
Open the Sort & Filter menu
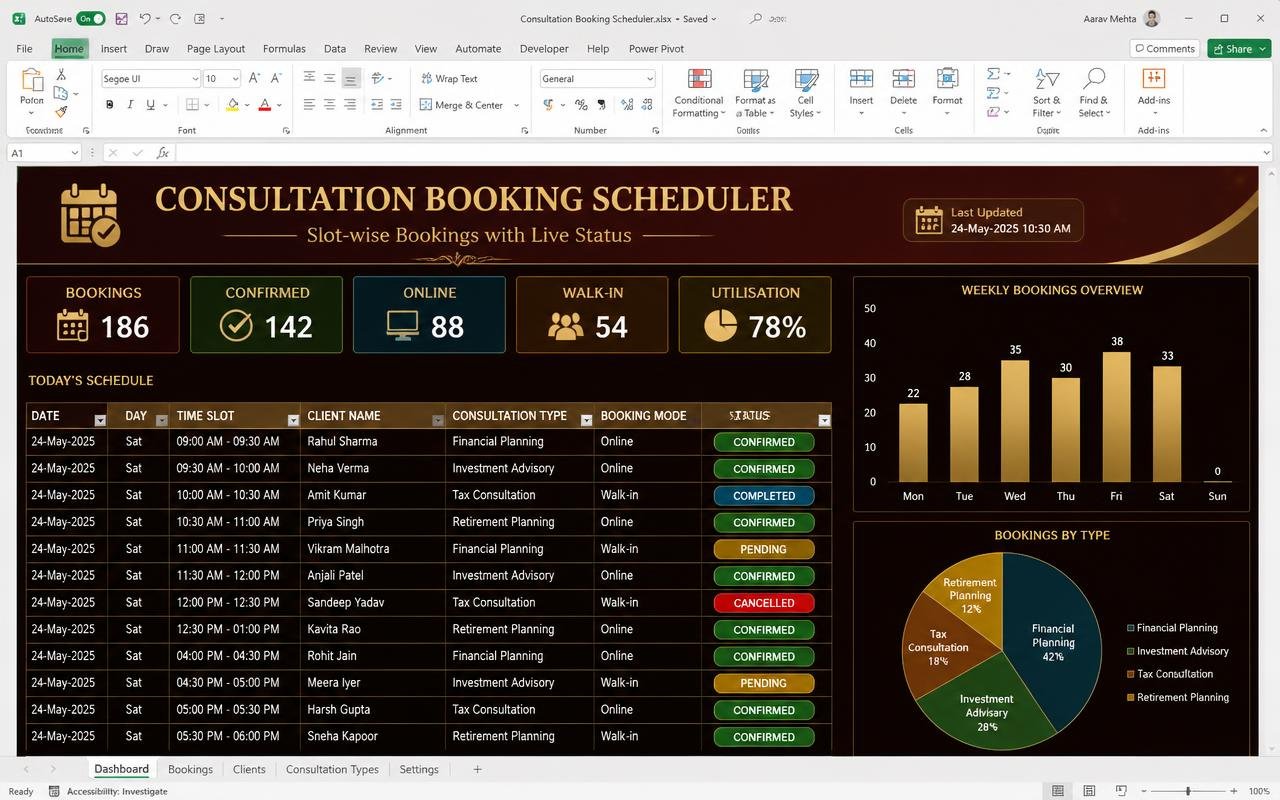[x=1047, y=93]
